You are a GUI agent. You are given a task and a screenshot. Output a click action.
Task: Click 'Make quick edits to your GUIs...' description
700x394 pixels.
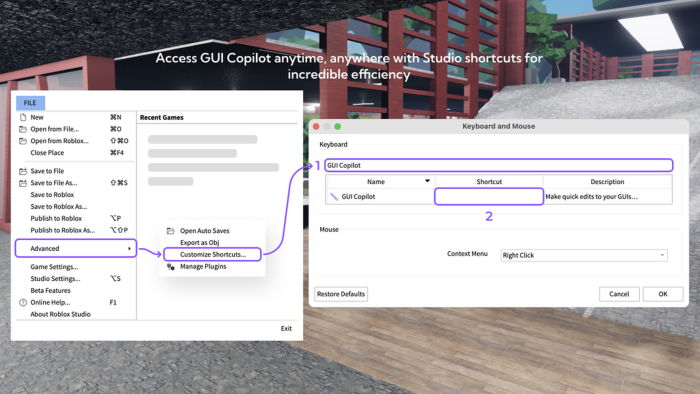pos(592,196)
